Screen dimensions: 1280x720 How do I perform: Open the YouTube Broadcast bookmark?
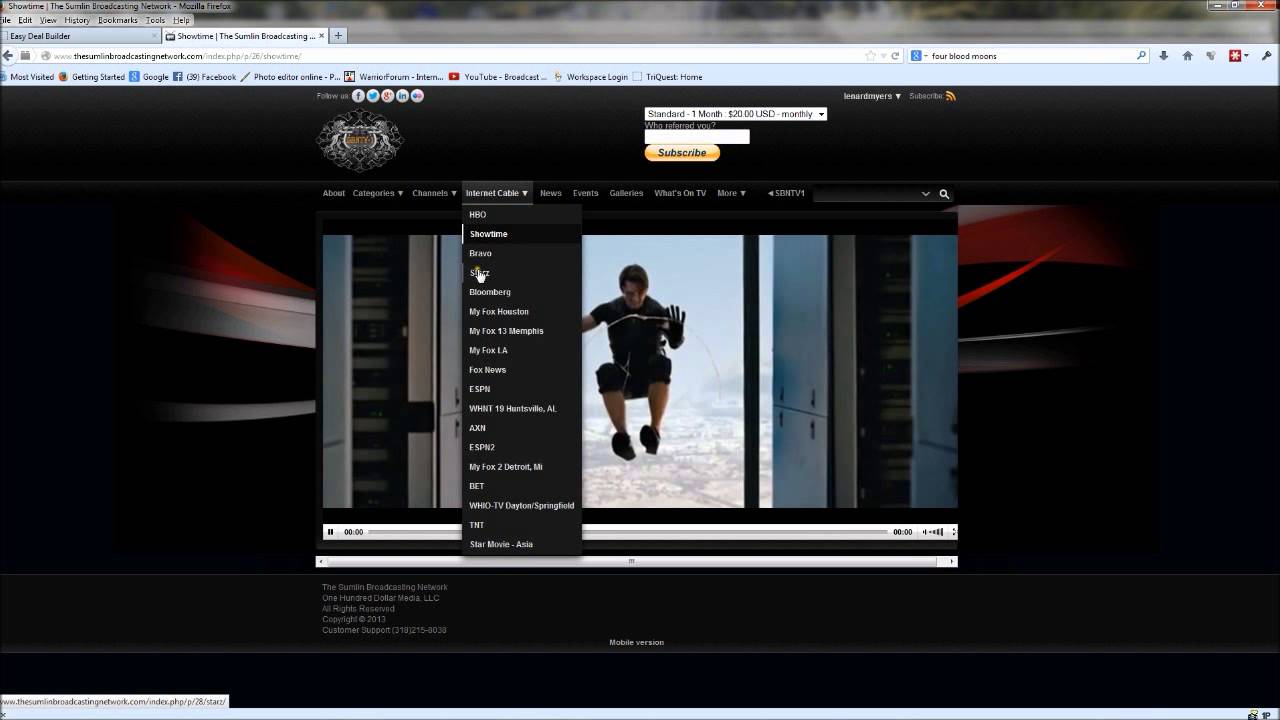tap(498, 77)
